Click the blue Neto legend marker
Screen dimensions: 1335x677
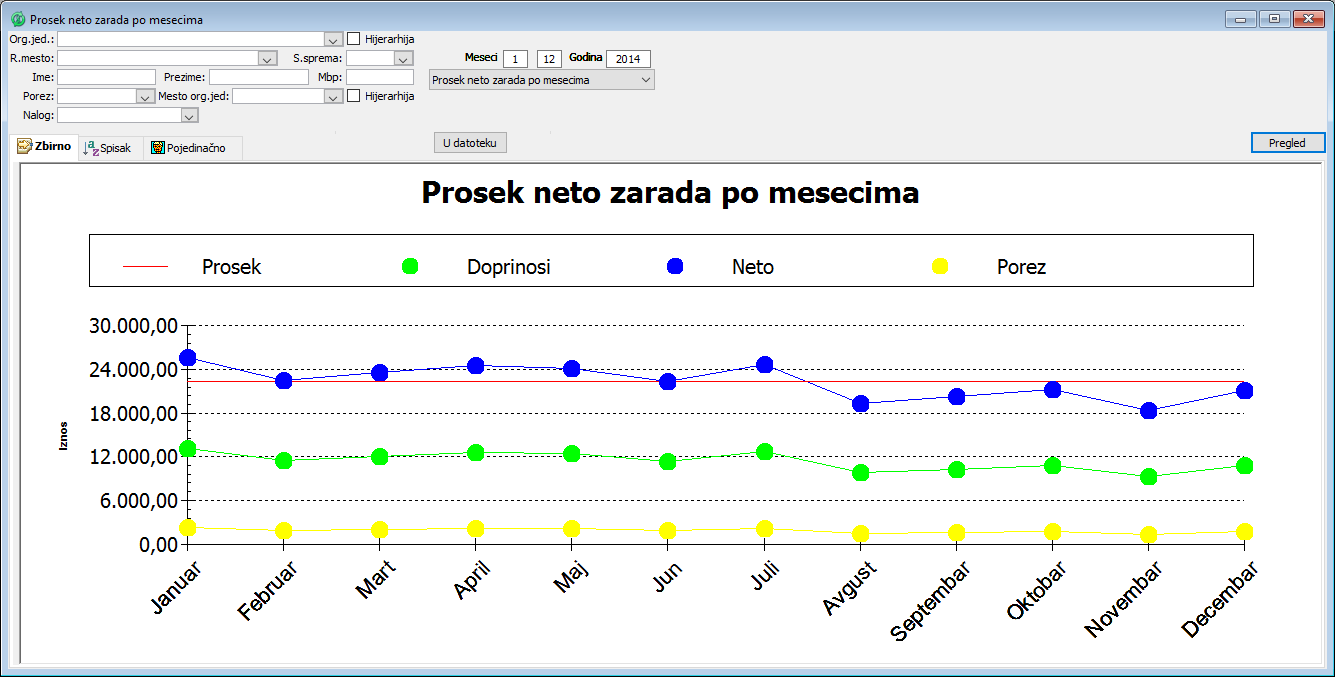click(674, 266)
